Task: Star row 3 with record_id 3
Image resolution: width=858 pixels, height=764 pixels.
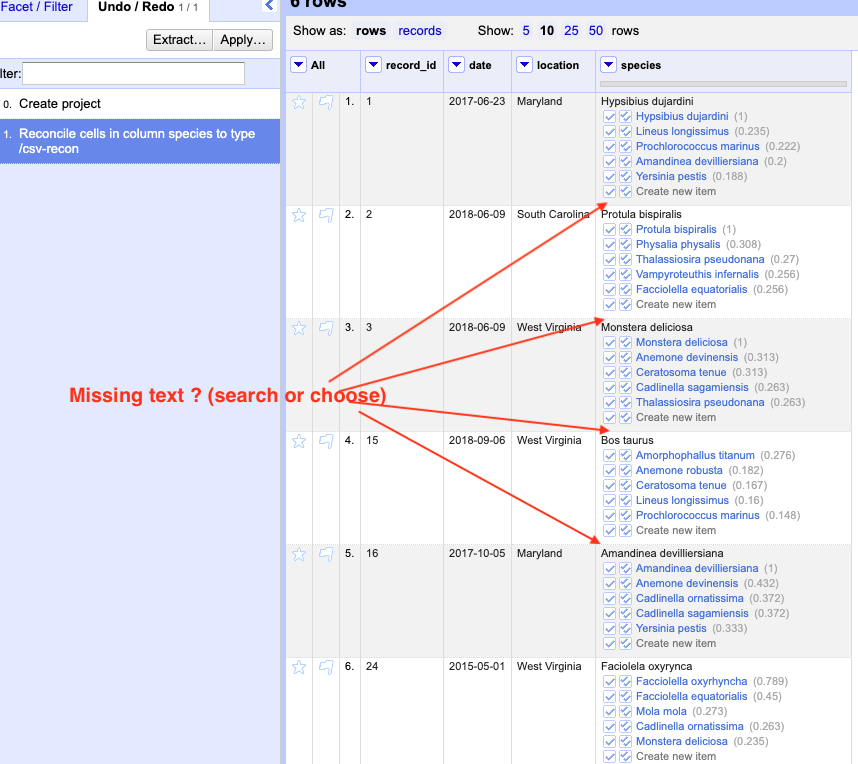Action: tap(299, 328)
